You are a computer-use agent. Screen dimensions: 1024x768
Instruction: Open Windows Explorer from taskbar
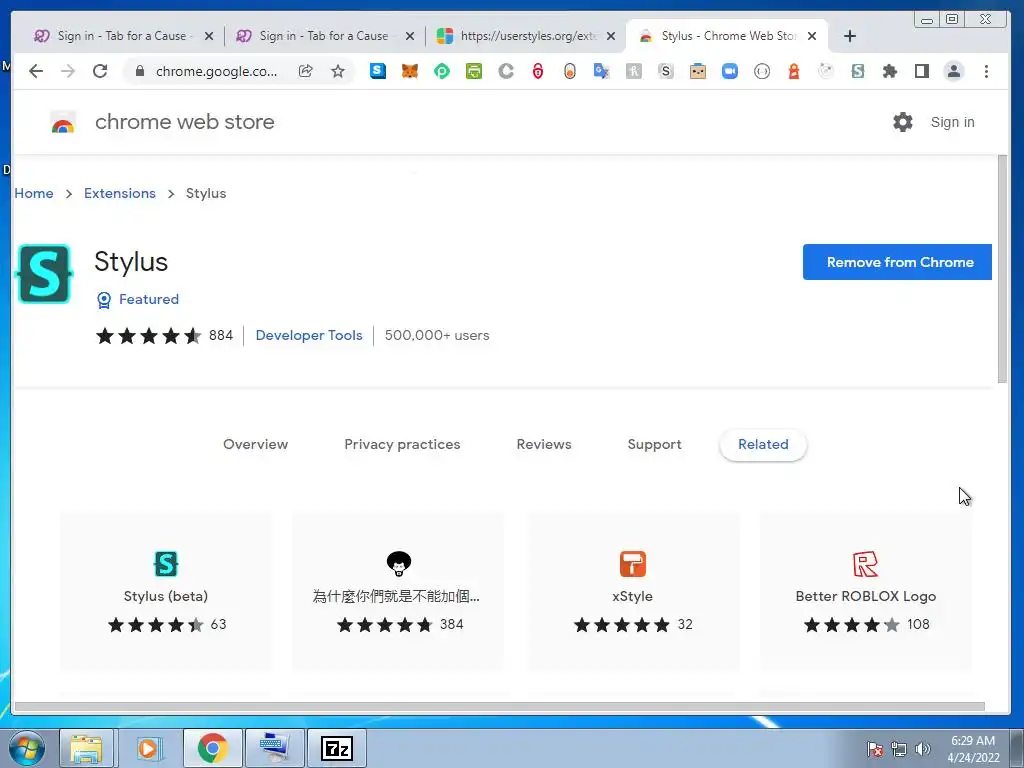87,748
